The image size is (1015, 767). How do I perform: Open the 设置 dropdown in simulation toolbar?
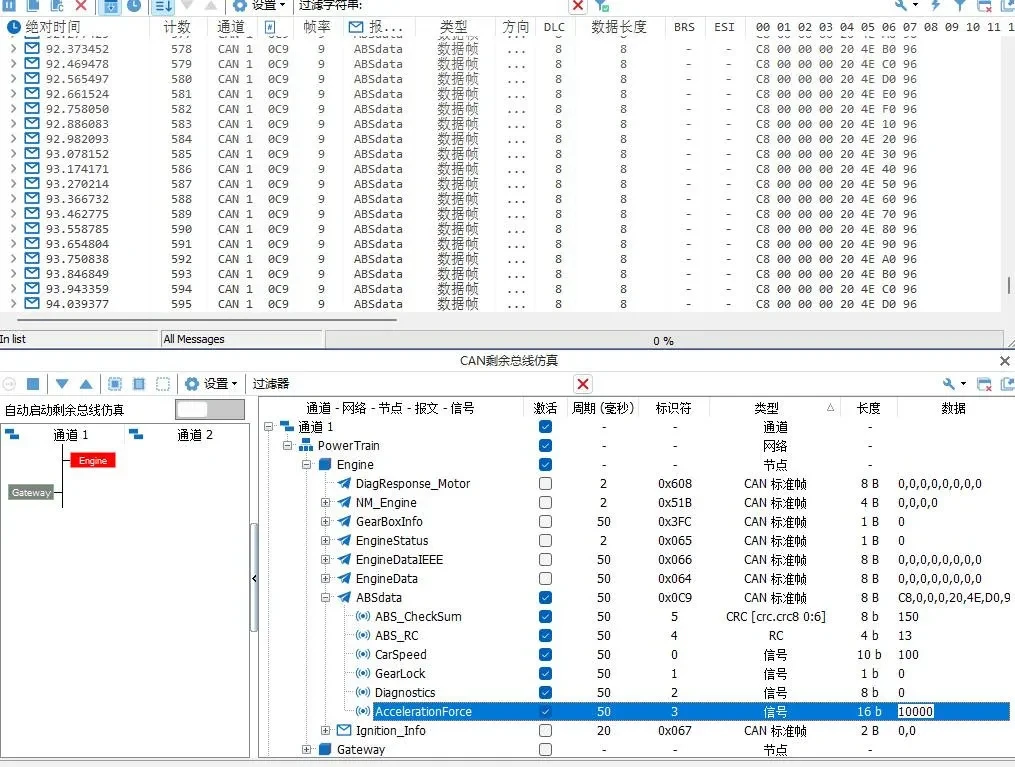tap(212, 384)
